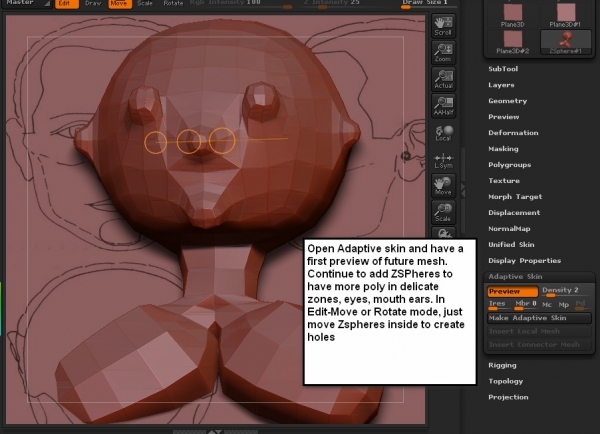Select the Plane3D tool thumbnail
This screenshot has height=434, width=600.
click(513, 15)
